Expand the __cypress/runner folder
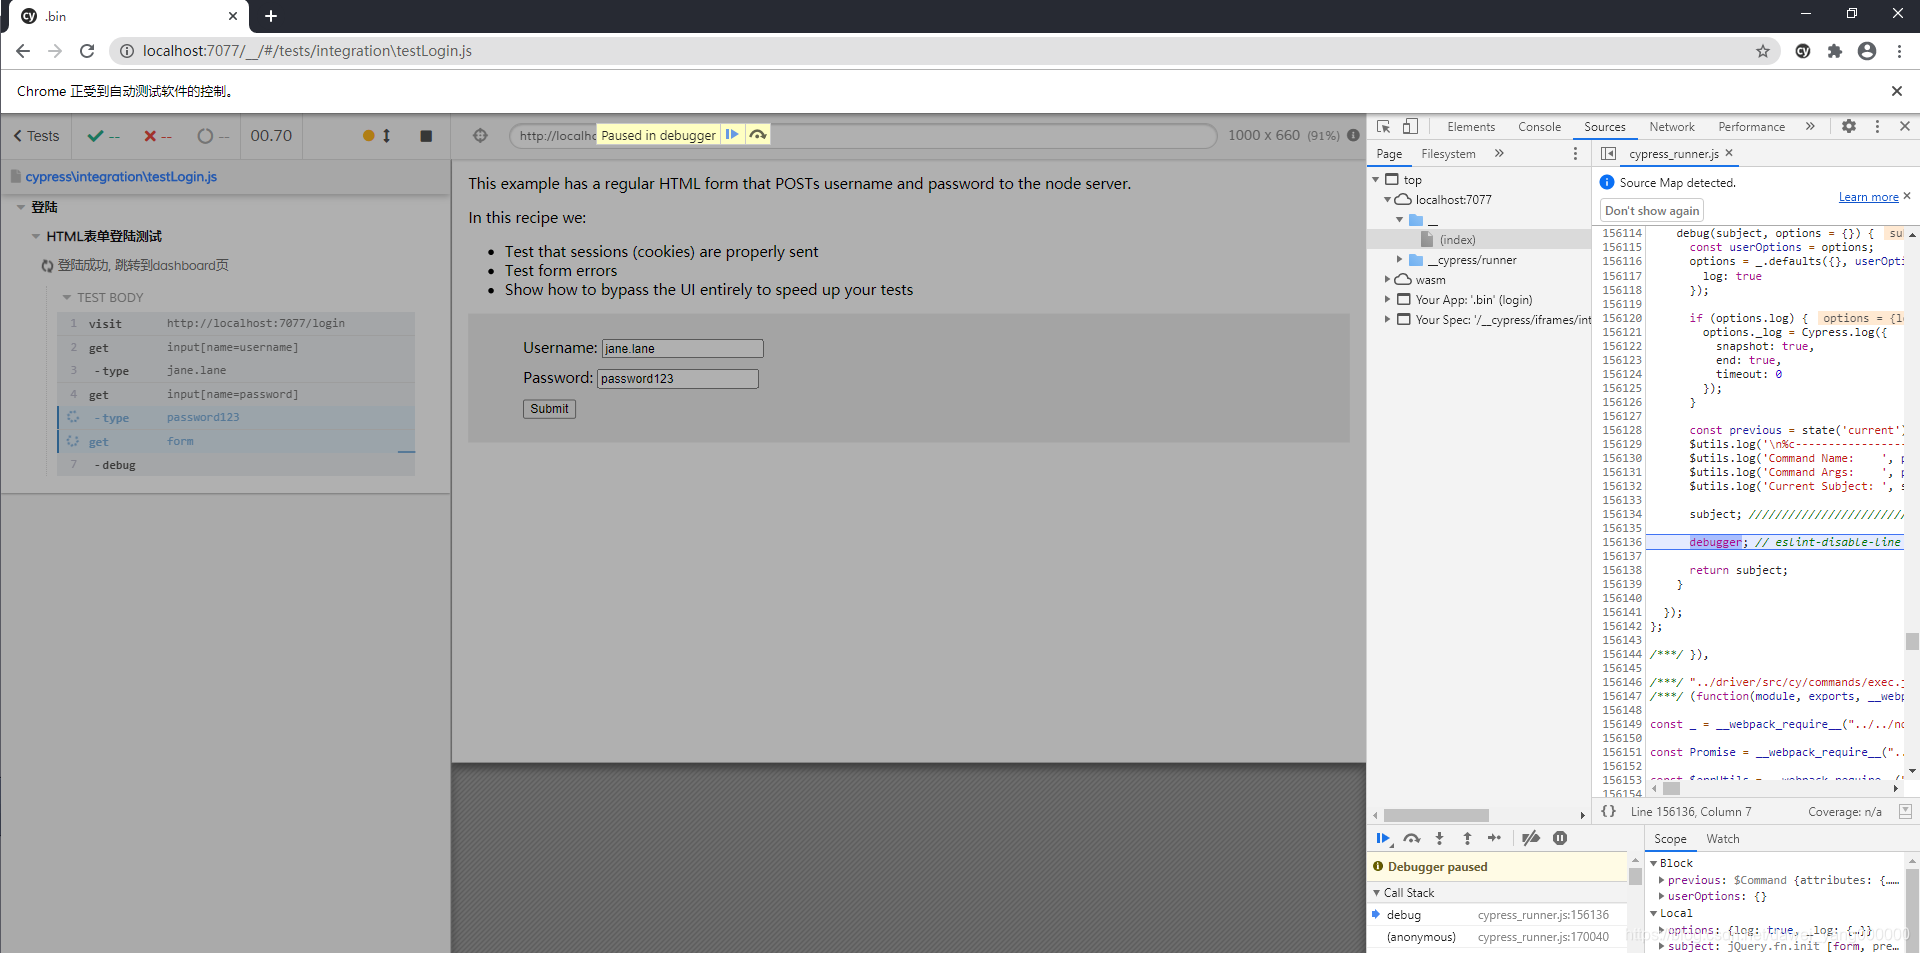1920x953 pixels. tap(1400, 260)
